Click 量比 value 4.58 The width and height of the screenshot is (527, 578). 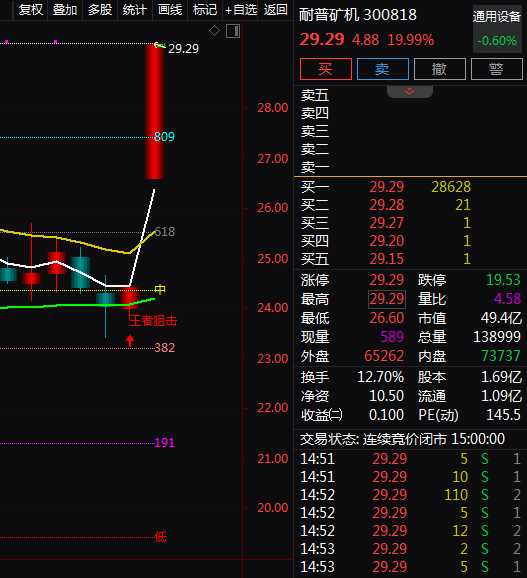(507, 299)
